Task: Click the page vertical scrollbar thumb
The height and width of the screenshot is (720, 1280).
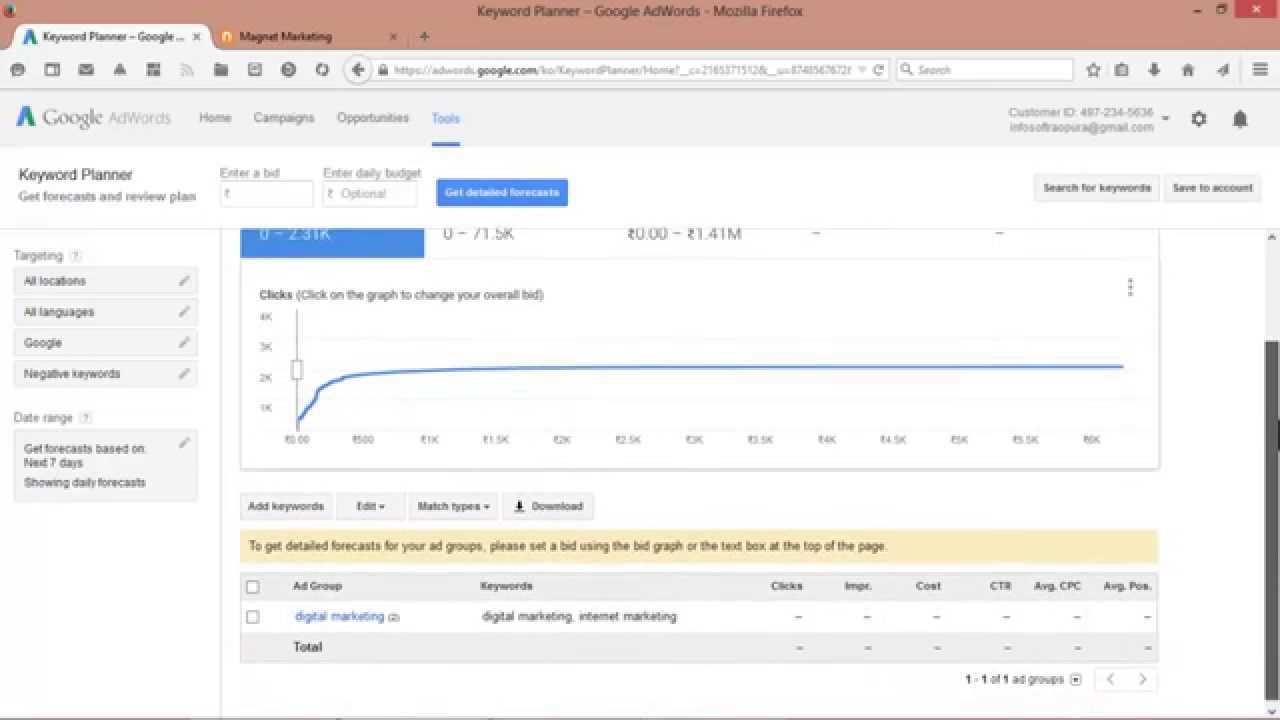Action: pyautogui.click(x=1272, y=520)
